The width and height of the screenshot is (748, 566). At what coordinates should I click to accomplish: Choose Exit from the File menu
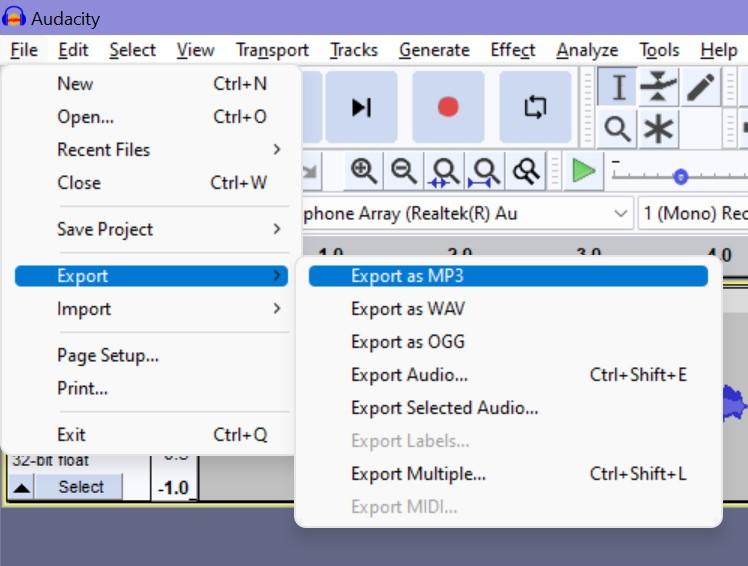pos(151,435)
